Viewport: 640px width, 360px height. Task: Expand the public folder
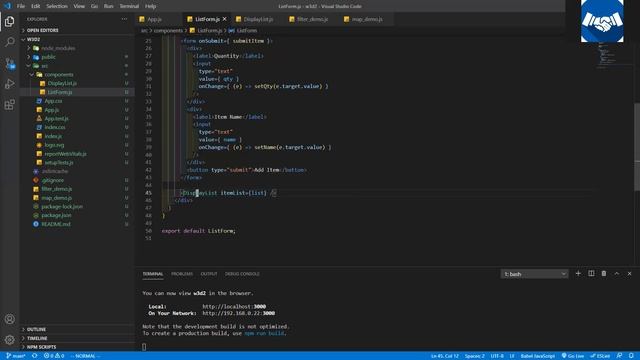point(48,57)
